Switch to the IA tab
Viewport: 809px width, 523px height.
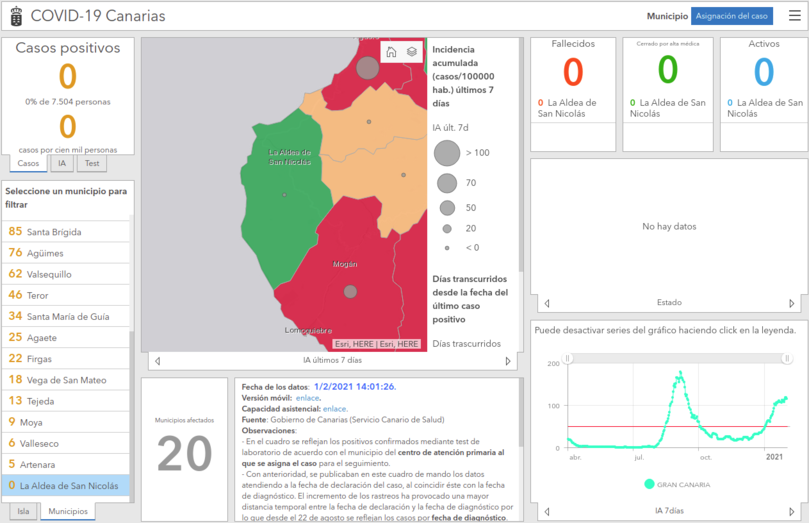pyautogui.click(x=62, y=163)
